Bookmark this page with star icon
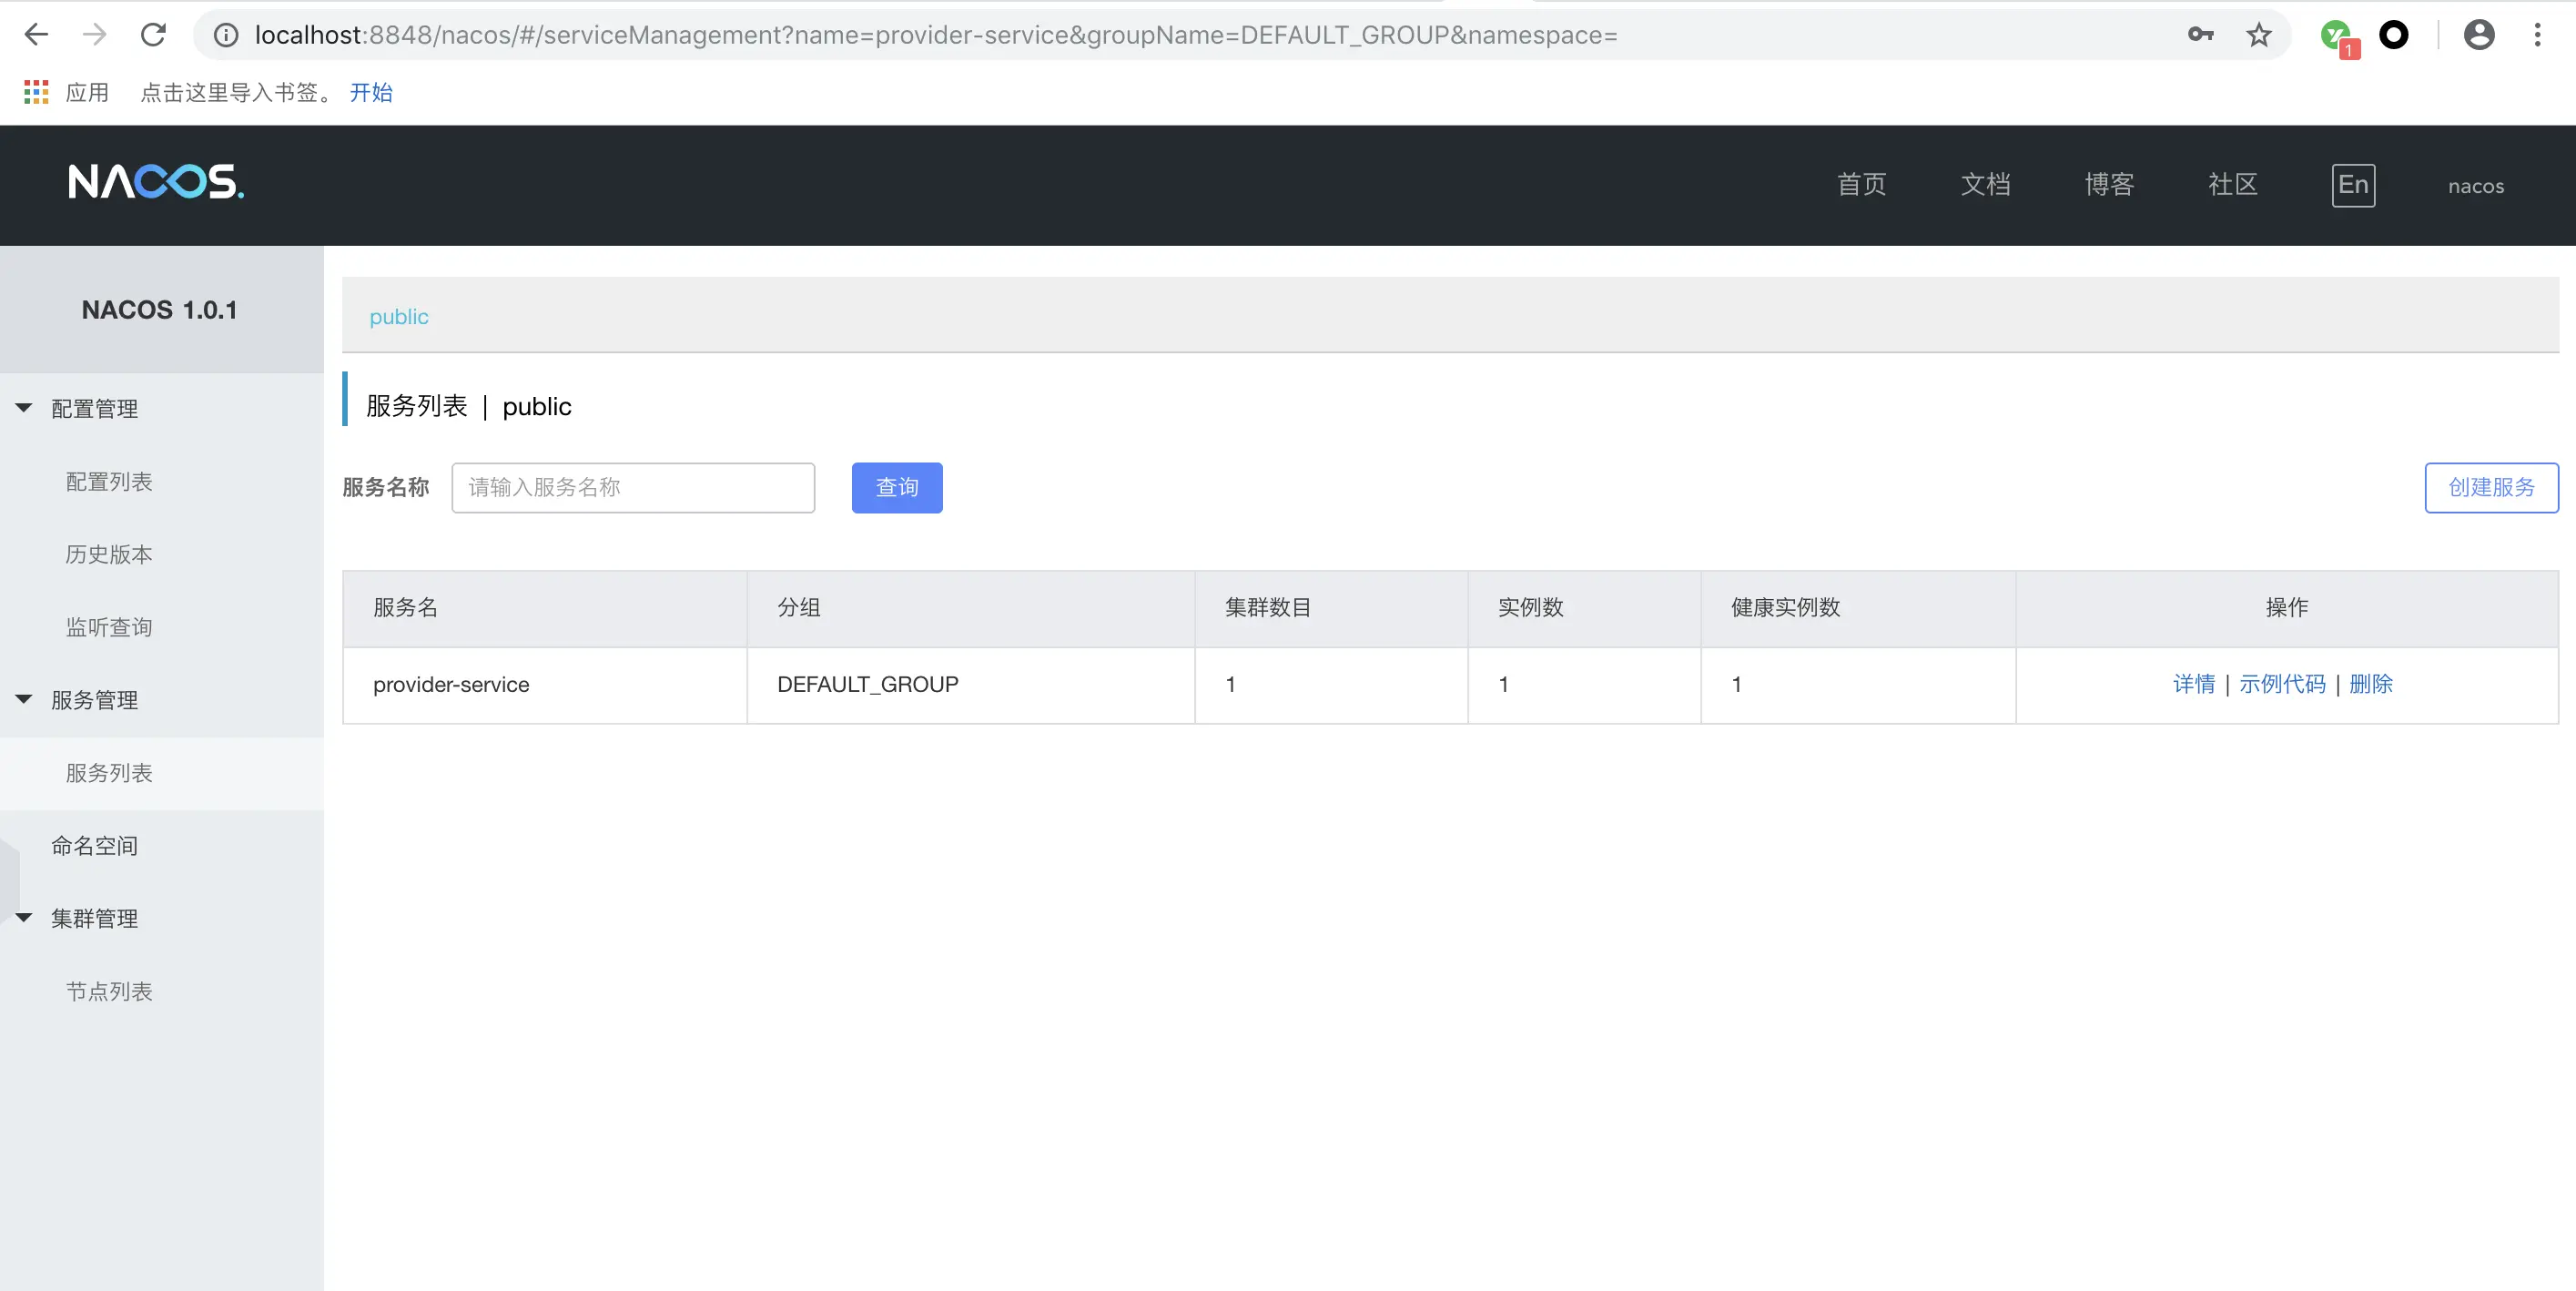Screen dimensions: 2576x1291 2258,35
